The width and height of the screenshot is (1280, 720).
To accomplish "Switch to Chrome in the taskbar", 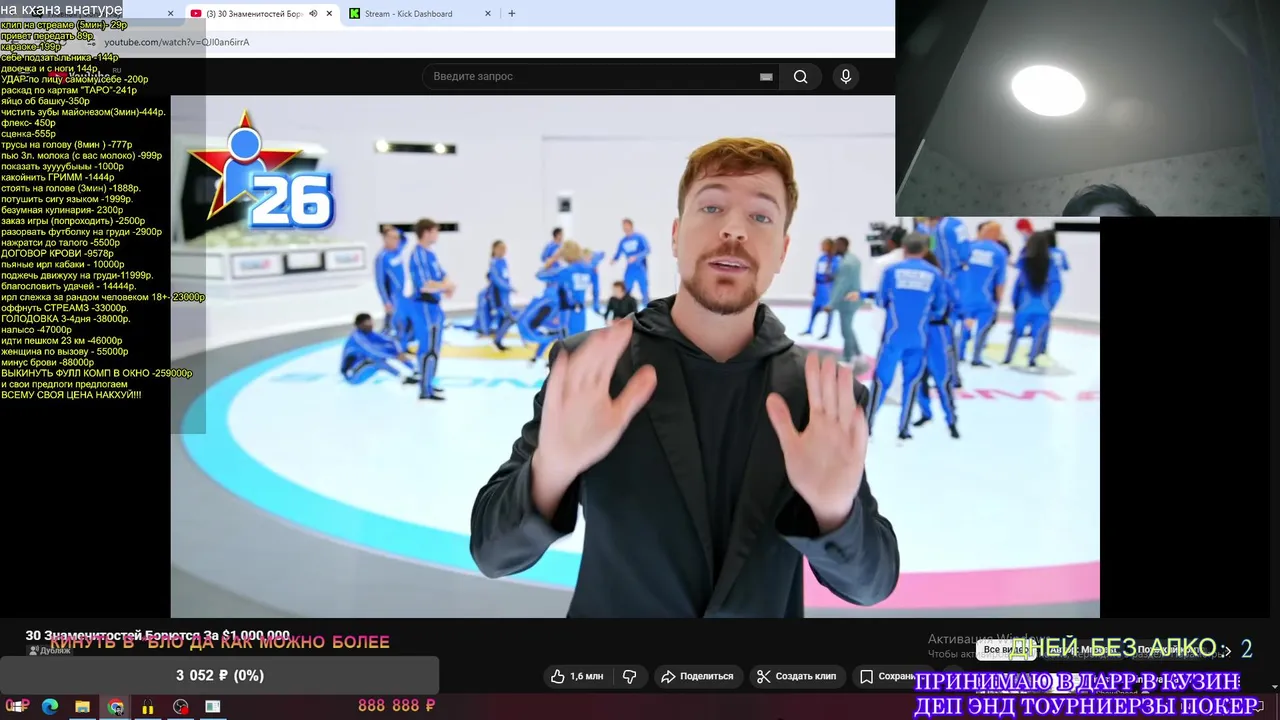I will (116, 707).
